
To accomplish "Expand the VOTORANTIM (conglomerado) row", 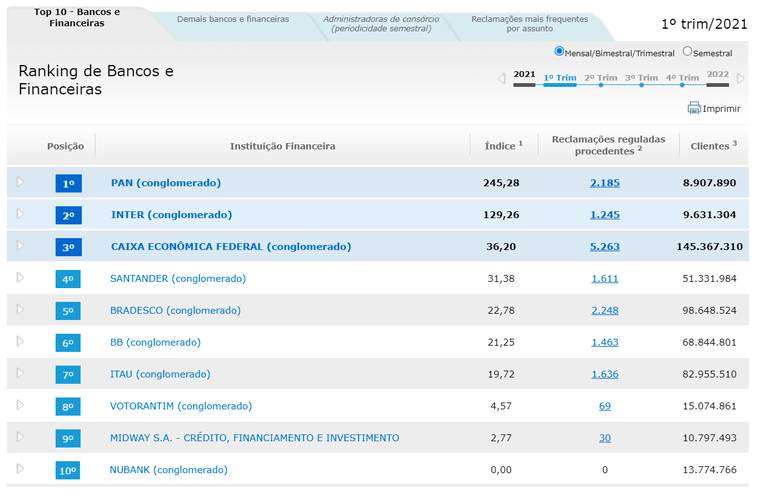I will tap(20, 405).
